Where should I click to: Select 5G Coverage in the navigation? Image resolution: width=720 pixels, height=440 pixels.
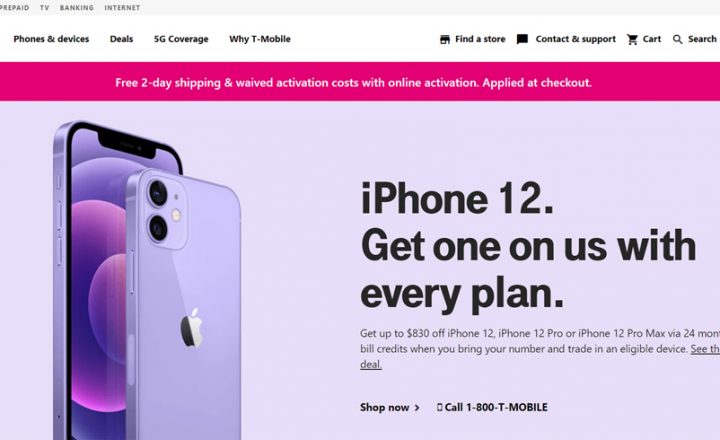[181, 39]
